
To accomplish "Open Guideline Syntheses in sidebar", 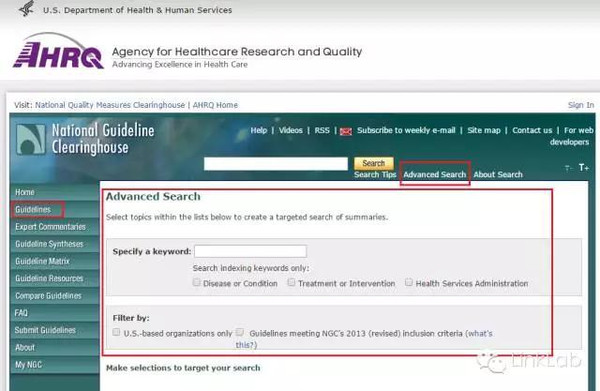I will (55, 244).
